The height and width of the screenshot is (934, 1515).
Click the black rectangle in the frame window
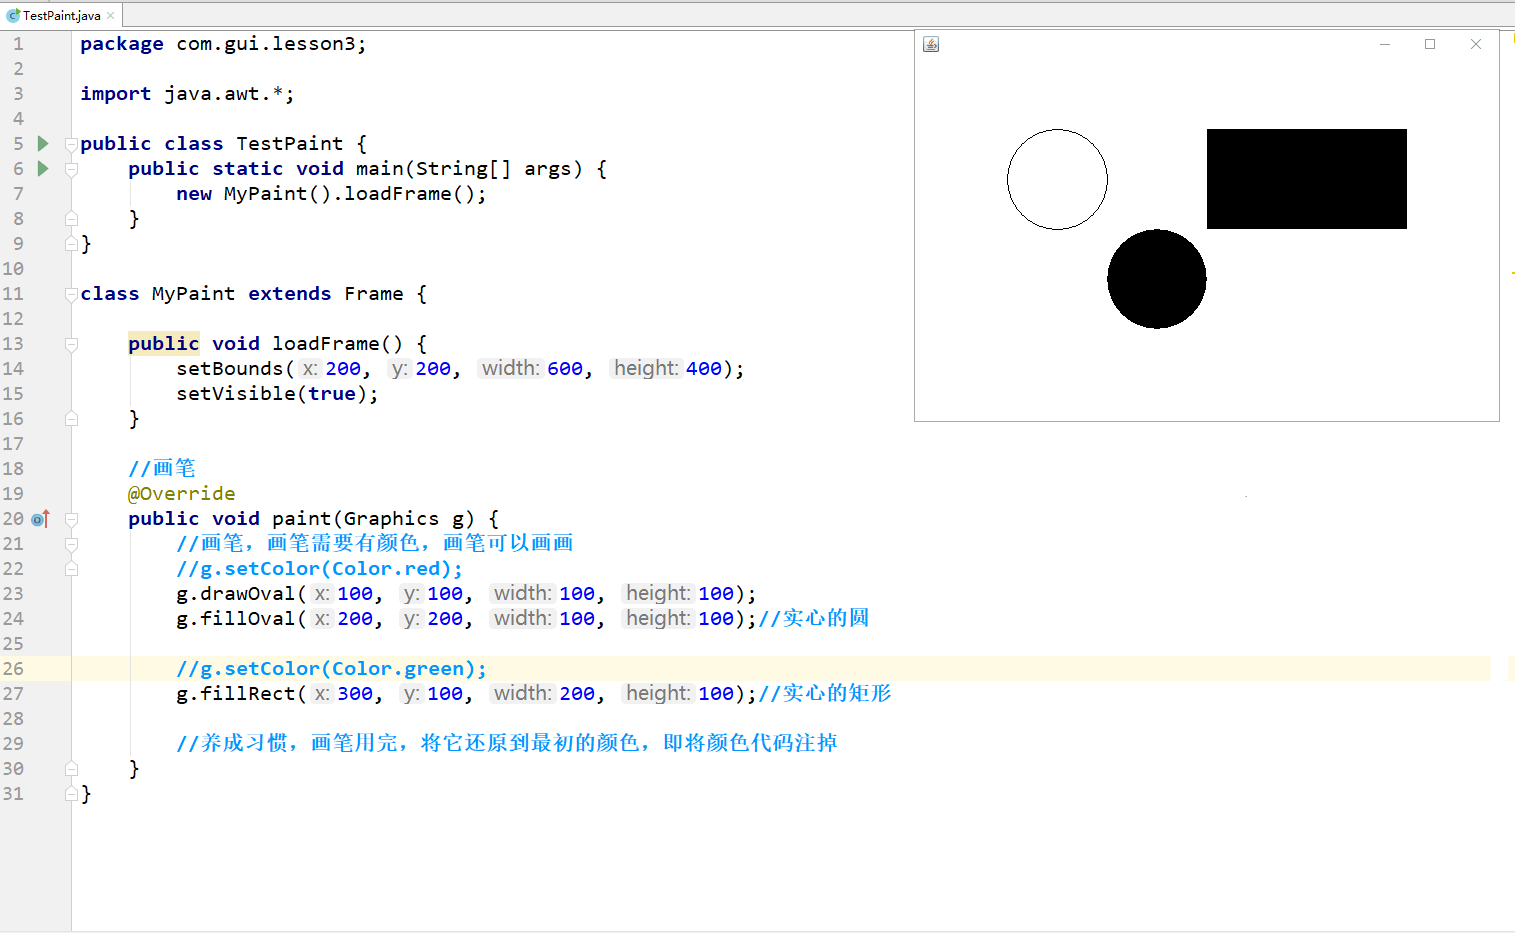pyautogui.click(x=1307, y=179)
